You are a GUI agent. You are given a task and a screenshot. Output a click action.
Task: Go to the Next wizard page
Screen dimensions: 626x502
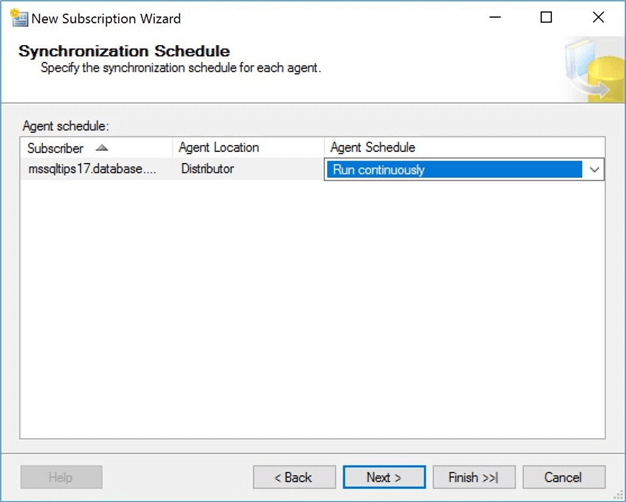[384, 477]
